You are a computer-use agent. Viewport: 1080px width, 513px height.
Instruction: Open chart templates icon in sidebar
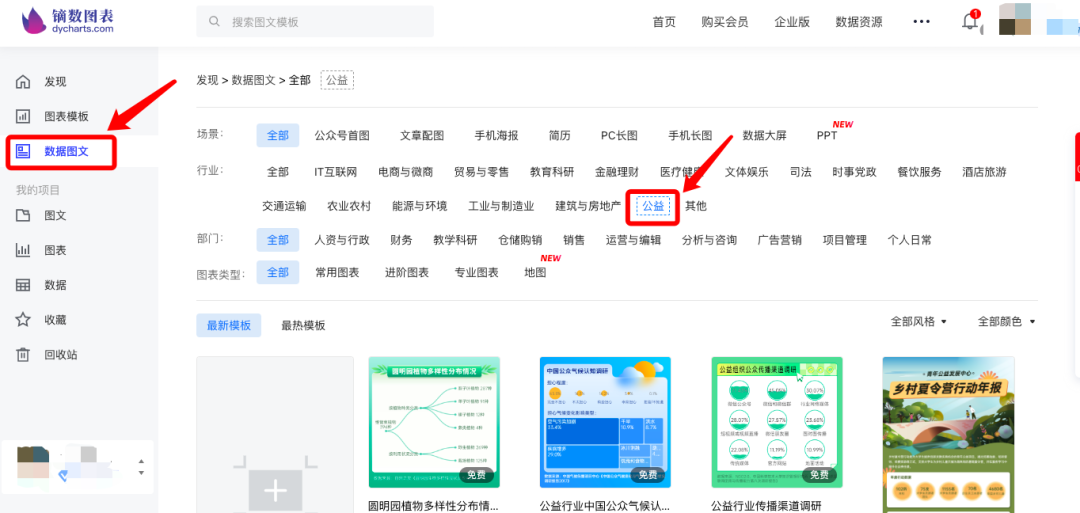24,116
